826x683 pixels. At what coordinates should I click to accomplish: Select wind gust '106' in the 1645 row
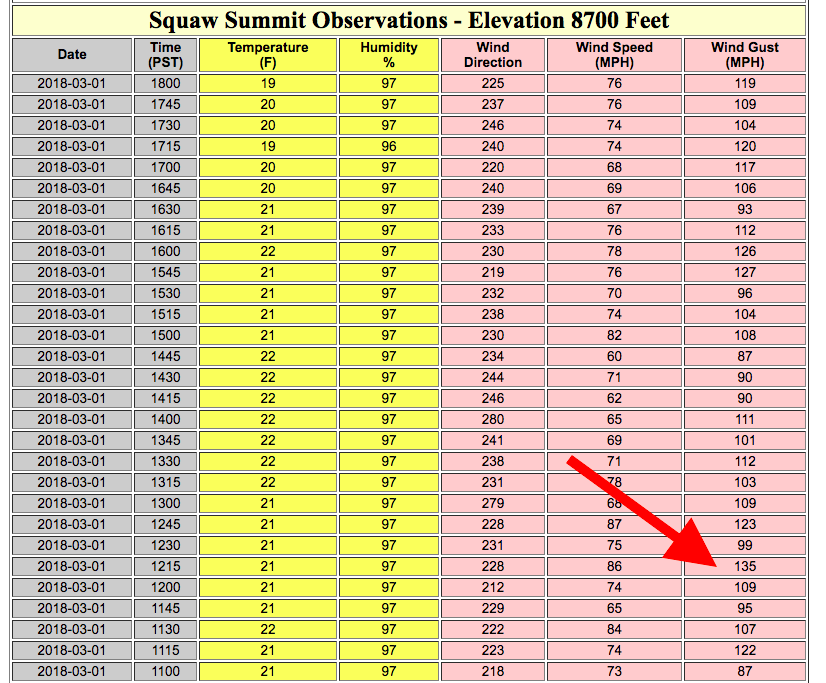click(745, 189)
